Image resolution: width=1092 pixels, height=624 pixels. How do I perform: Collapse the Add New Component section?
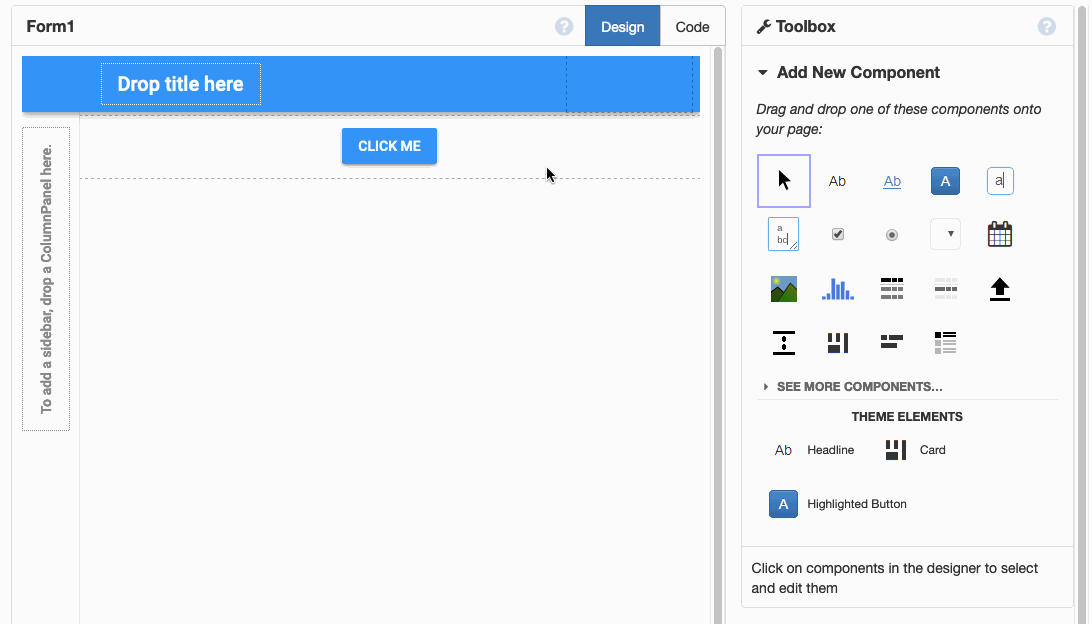[763, 73]
